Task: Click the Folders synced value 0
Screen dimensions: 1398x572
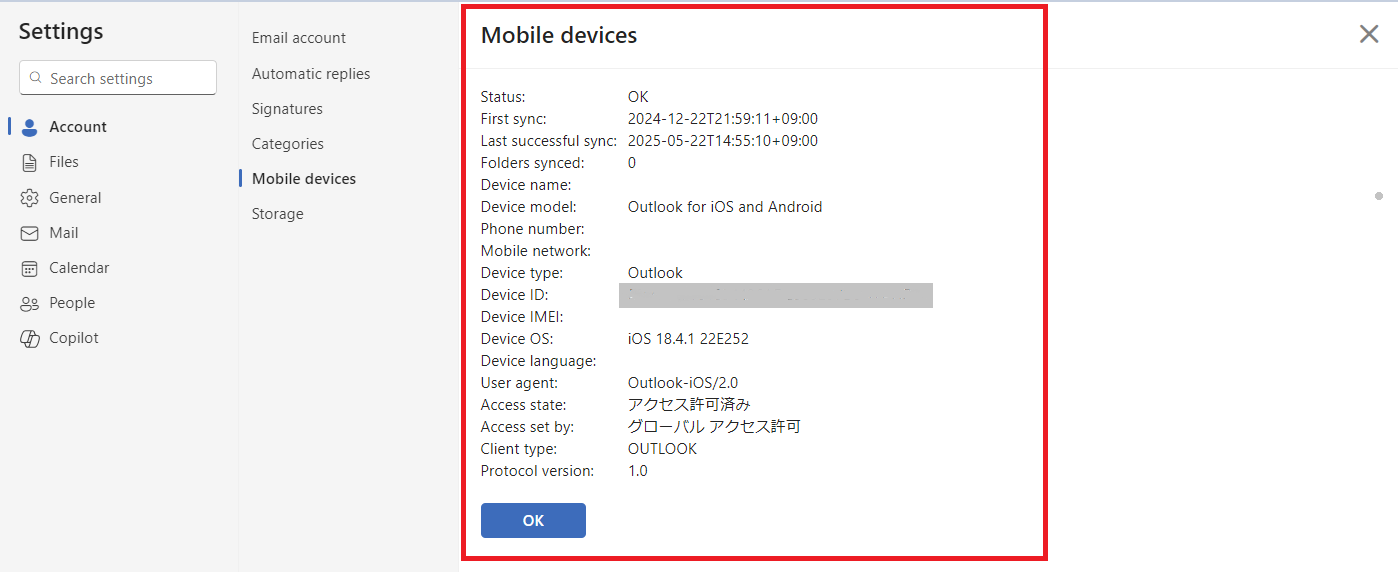Action: point(632,163)
